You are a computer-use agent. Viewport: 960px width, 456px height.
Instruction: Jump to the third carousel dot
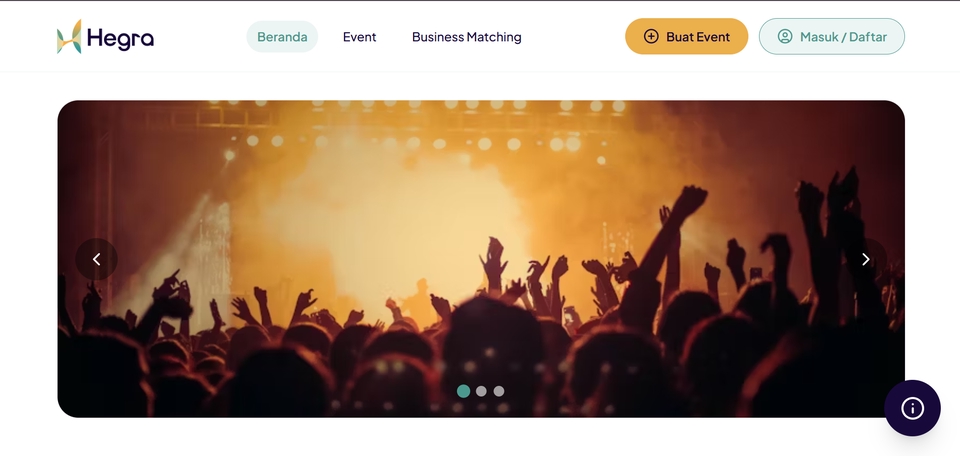[499, 391]
